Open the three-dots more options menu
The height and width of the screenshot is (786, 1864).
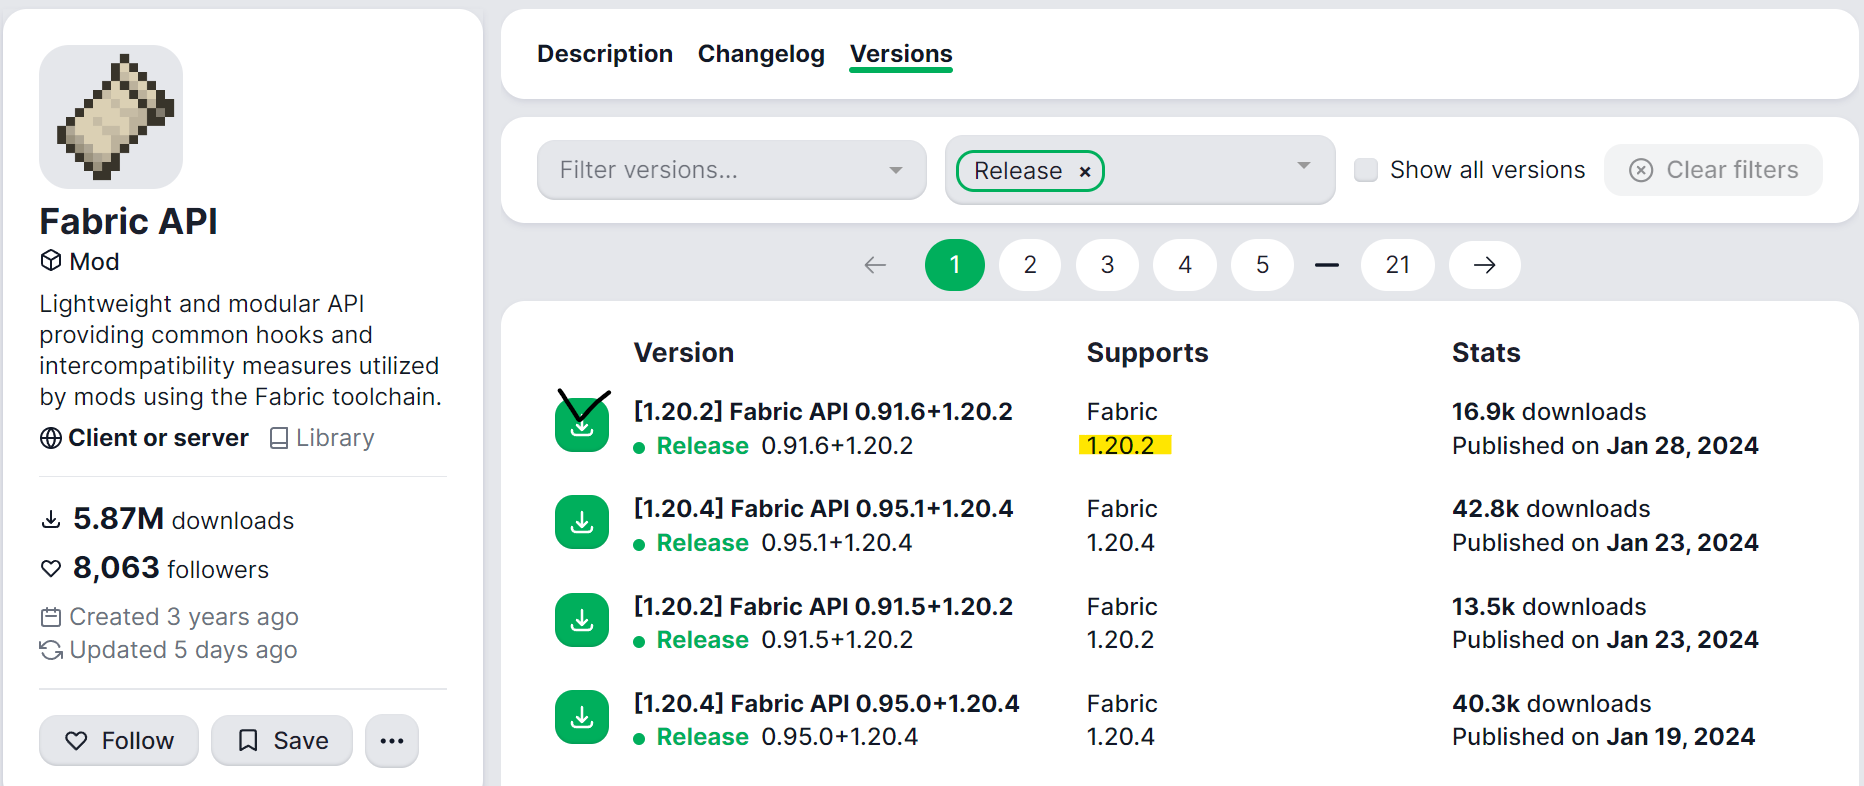coord(392,741)
